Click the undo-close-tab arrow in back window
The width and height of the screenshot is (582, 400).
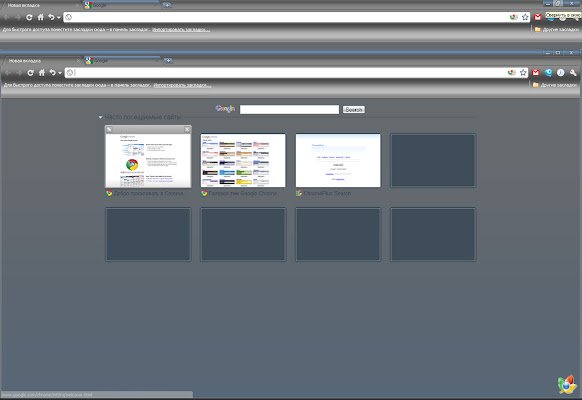click(x=51, y=17)
